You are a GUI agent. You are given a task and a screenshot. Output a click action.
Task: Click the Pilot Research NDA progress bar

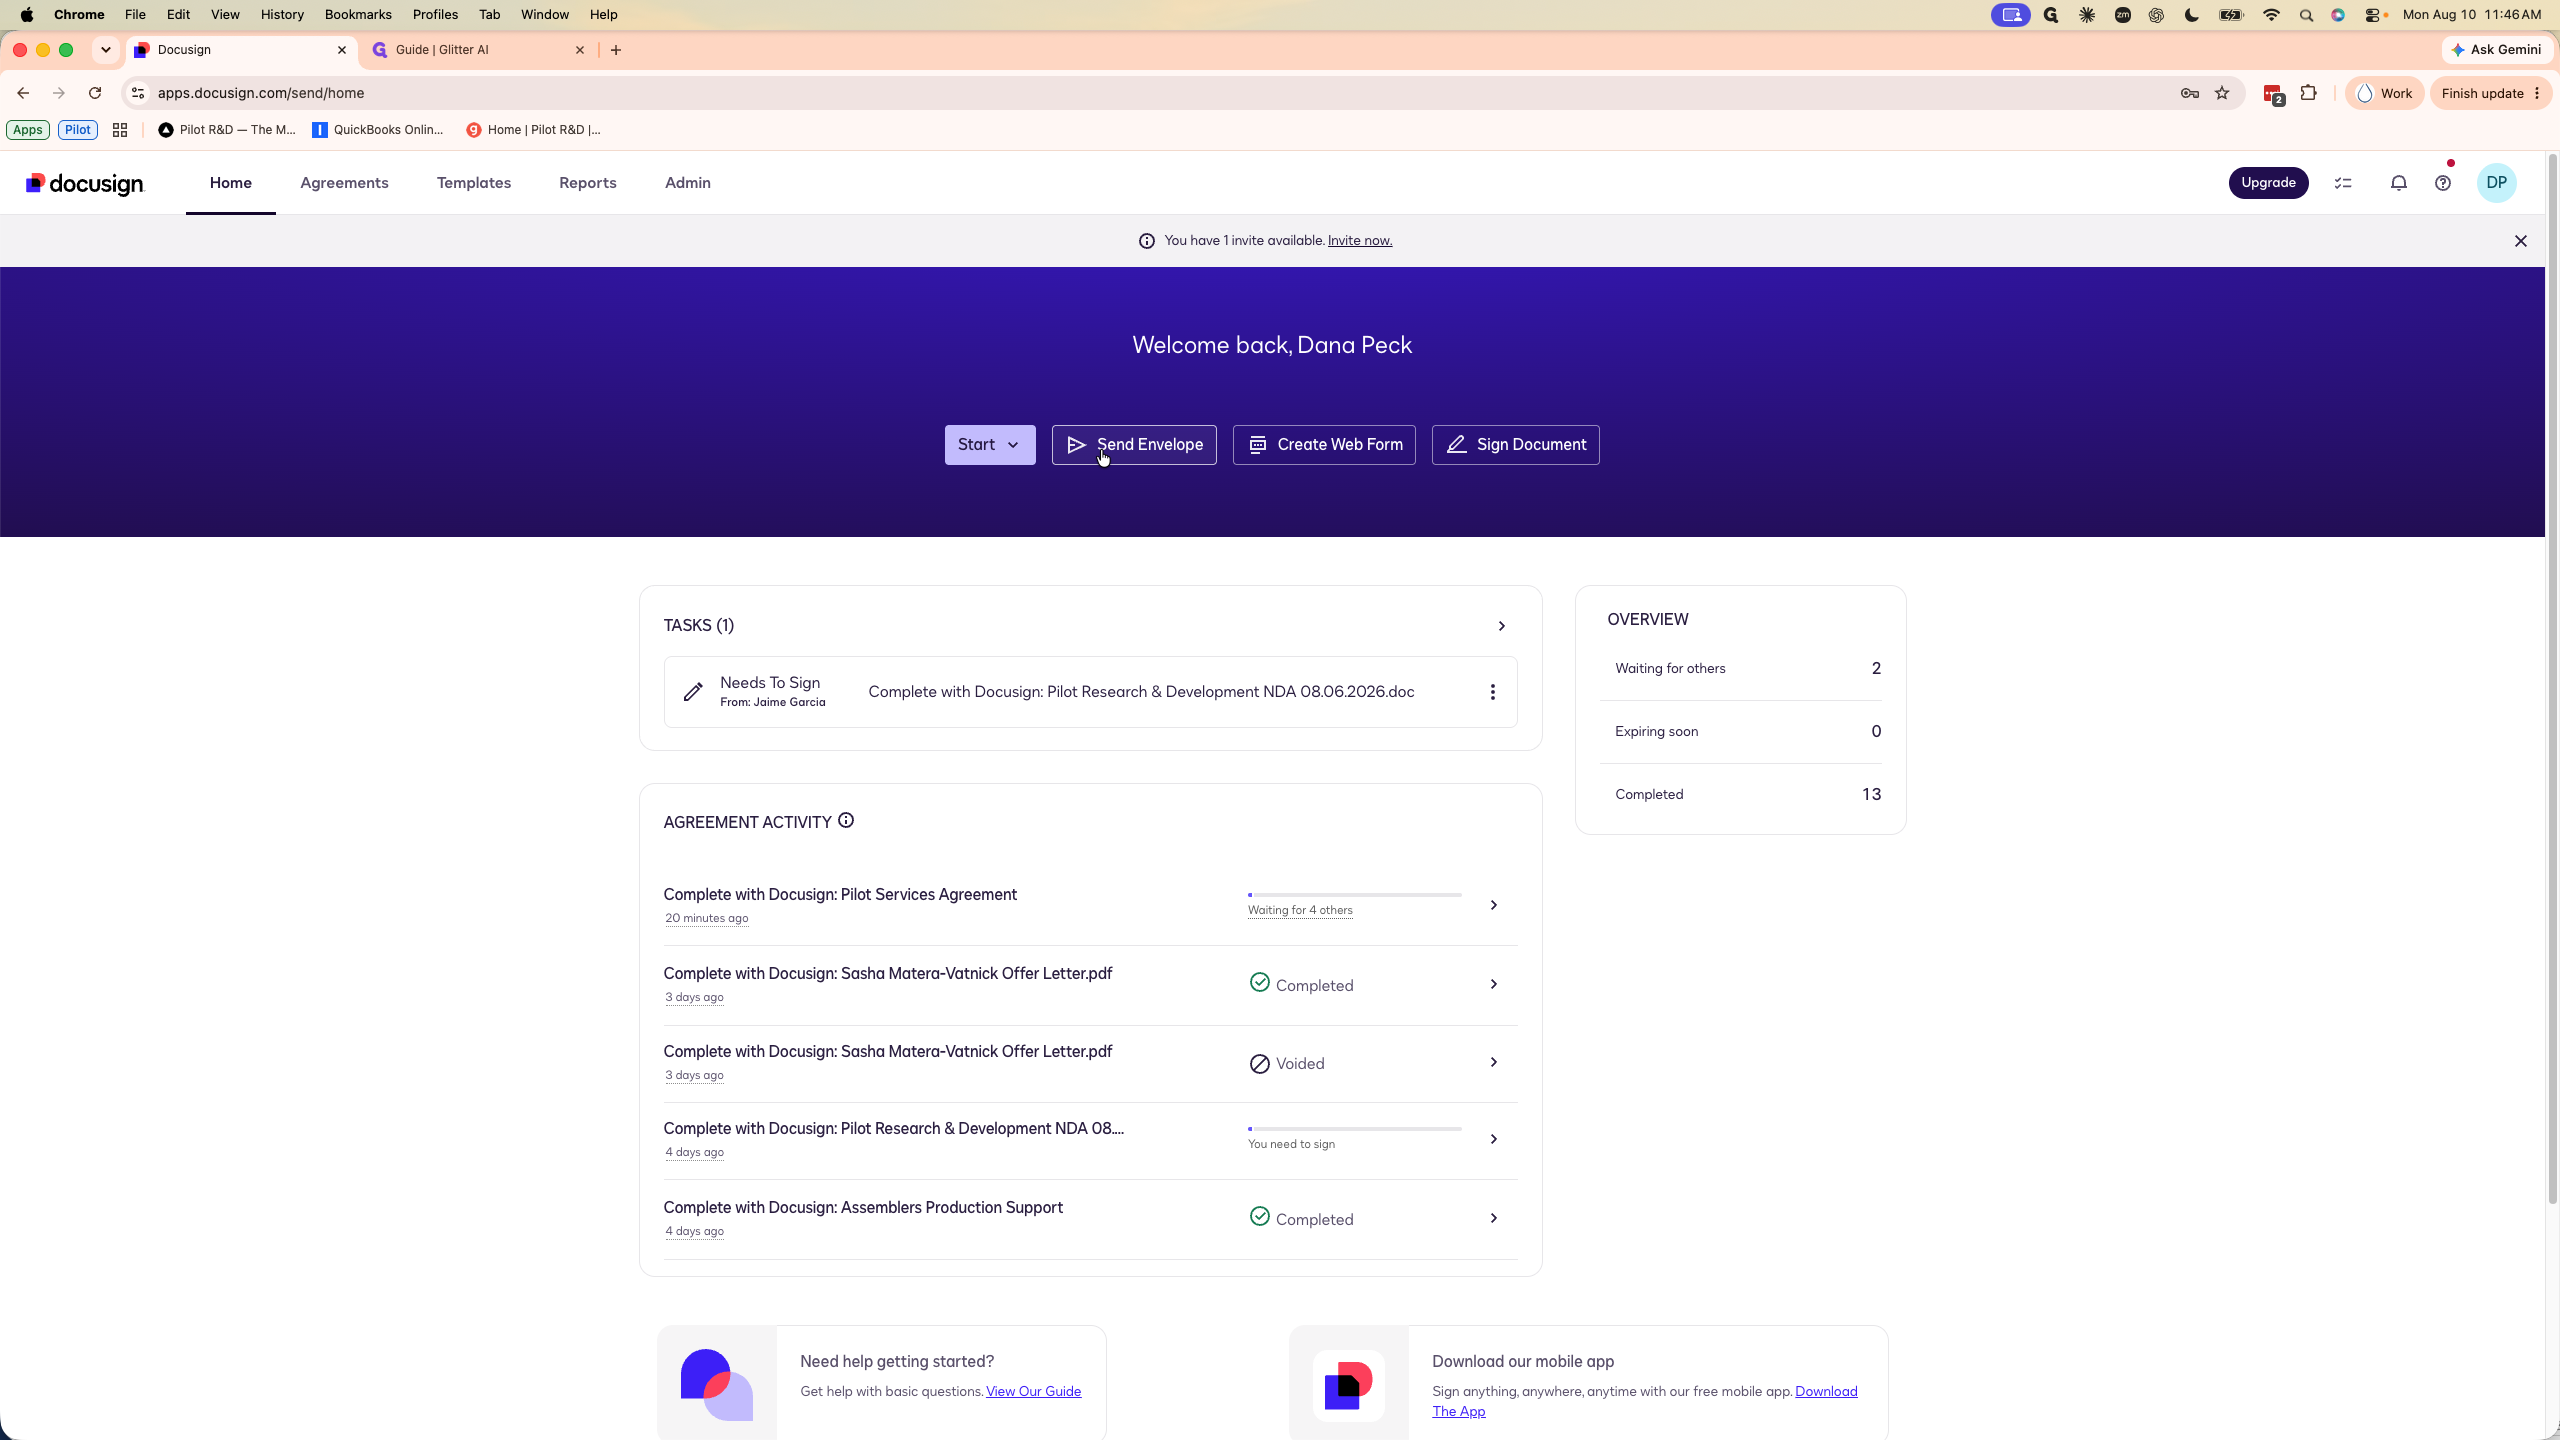(x=1355, y=1129)
